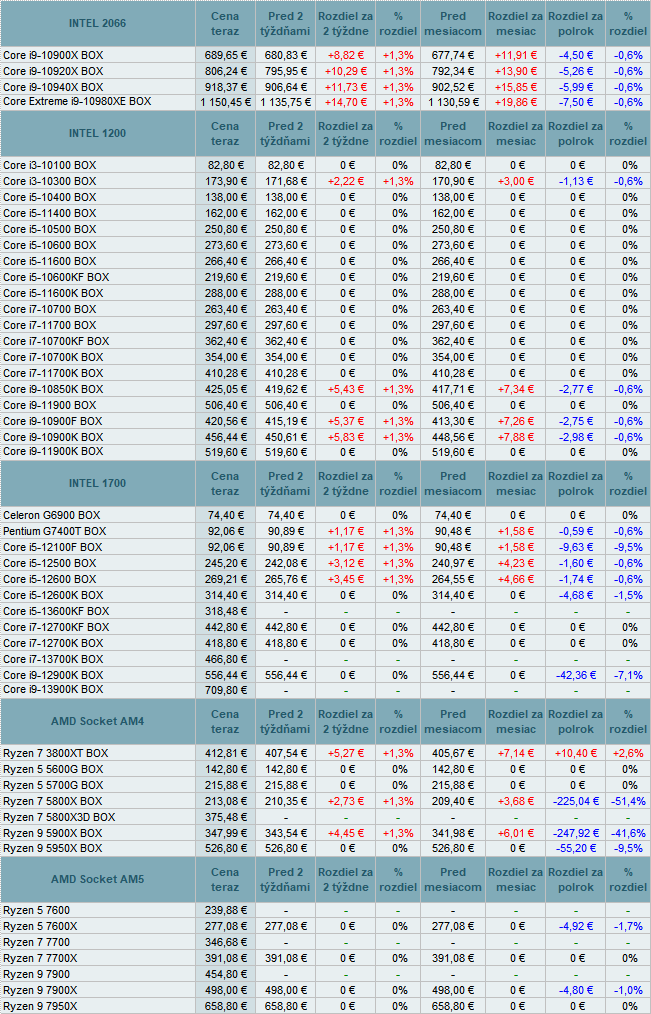Select Core i9-10900F BOX row name

click(x=53, y=421)
